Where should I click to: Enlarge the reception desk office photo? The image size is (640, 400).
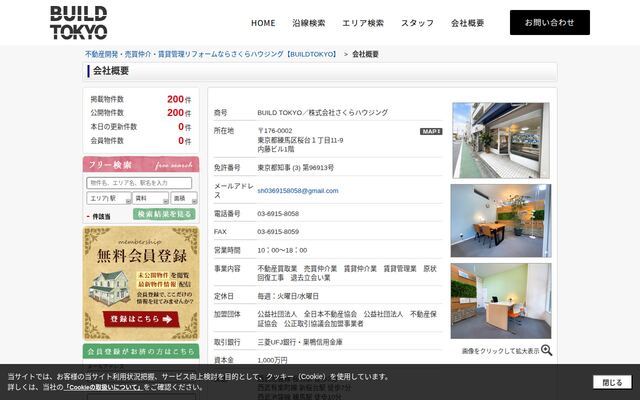(501, 301)
